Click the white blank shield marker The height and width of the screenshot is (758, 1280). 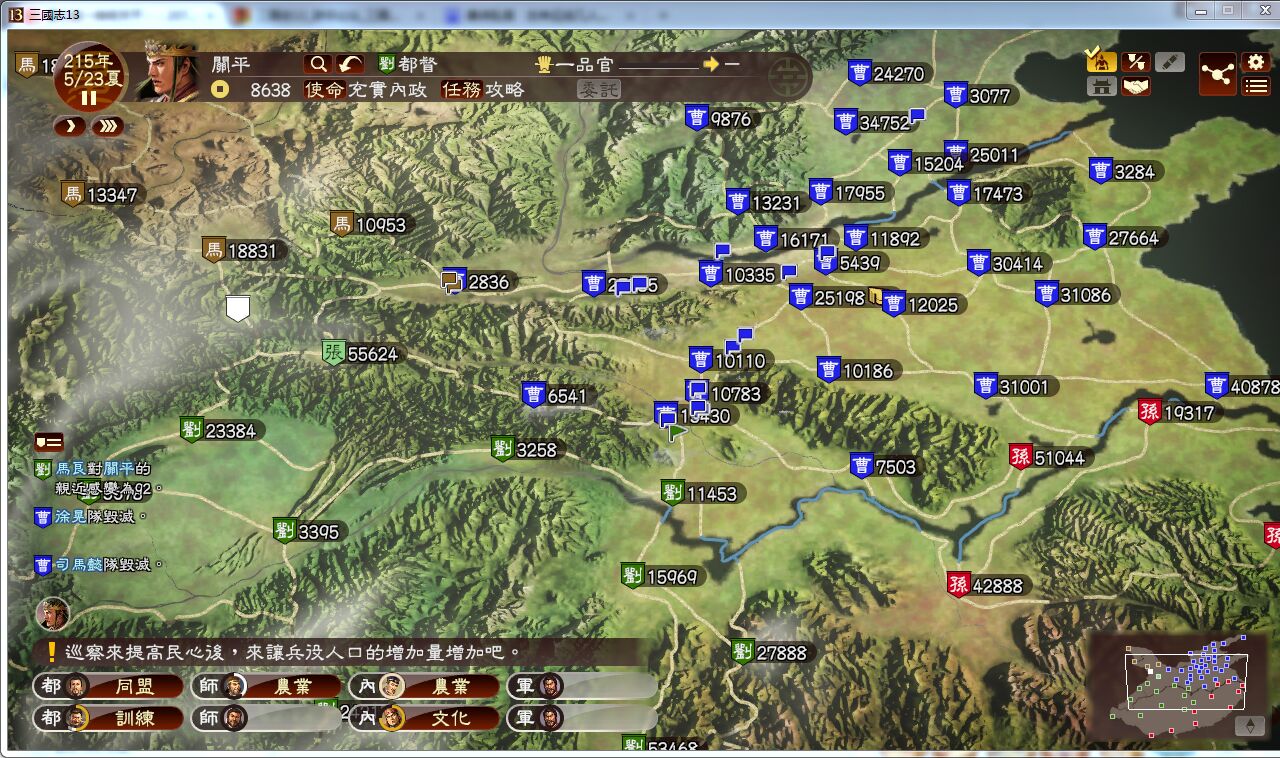[x=237, y=308]
